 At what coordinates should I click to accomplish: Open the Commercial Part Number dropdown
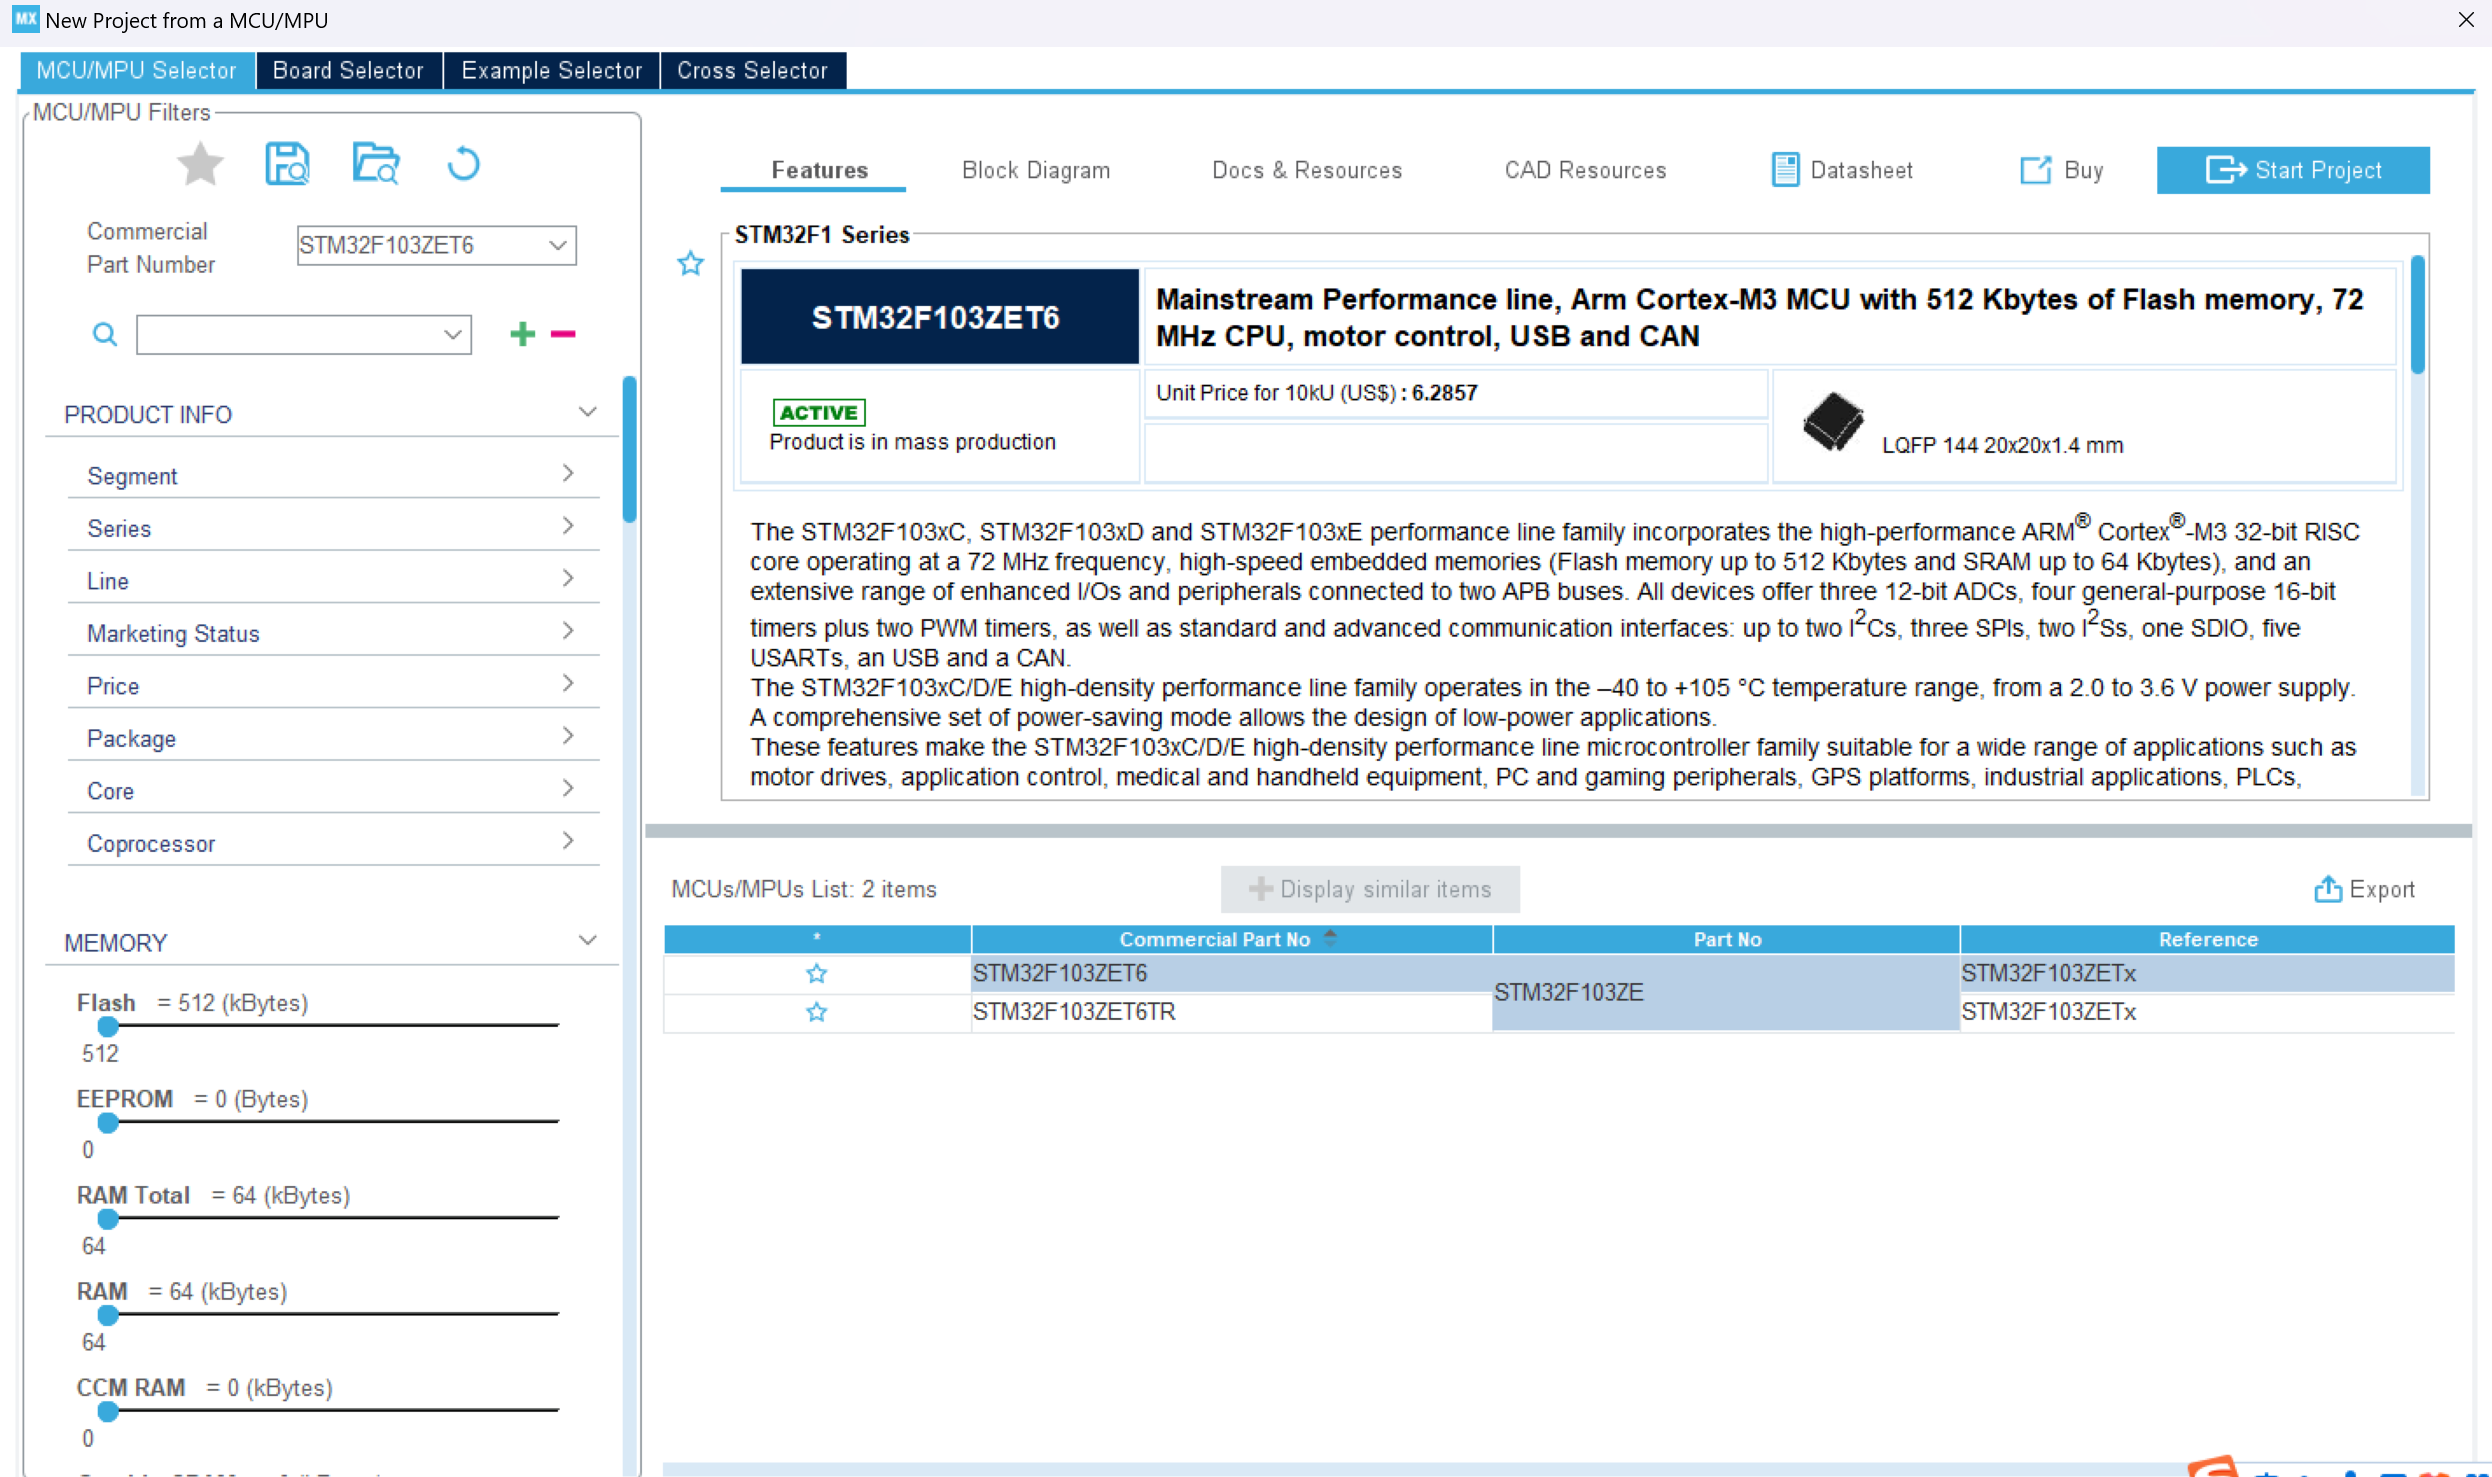(x=557, y=245)
